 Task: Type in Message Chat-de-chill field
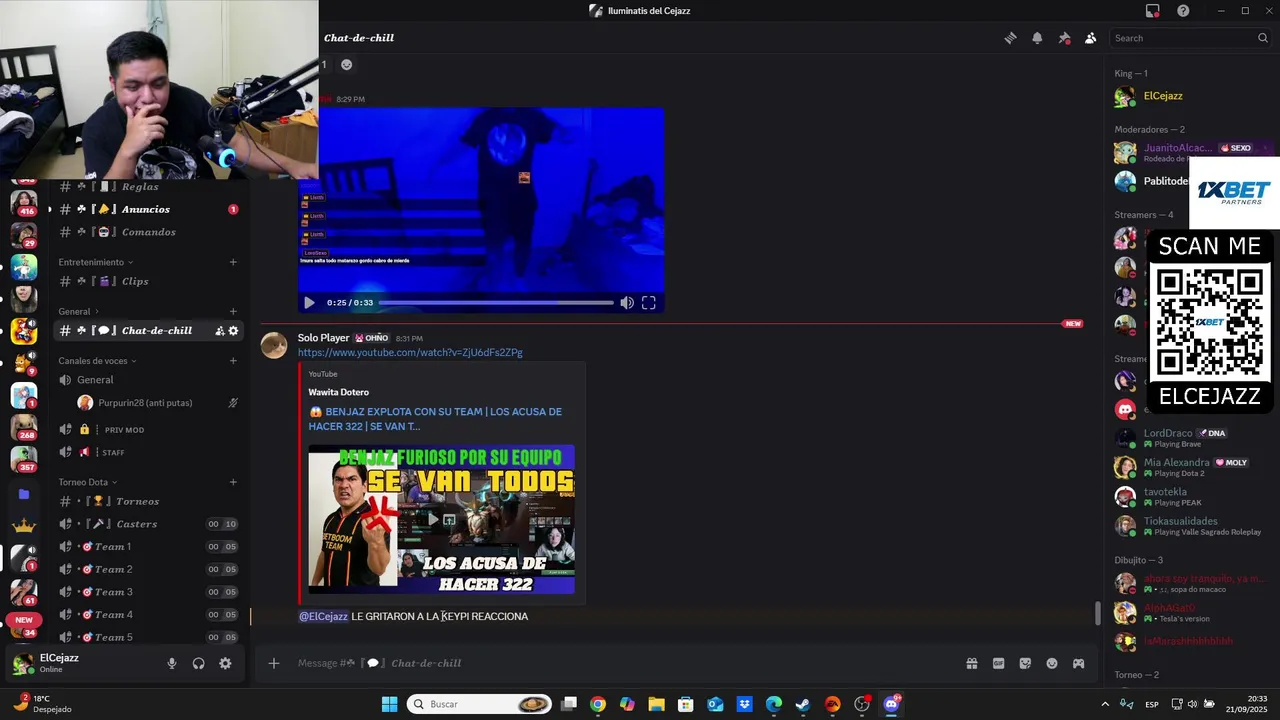[620, 663]
